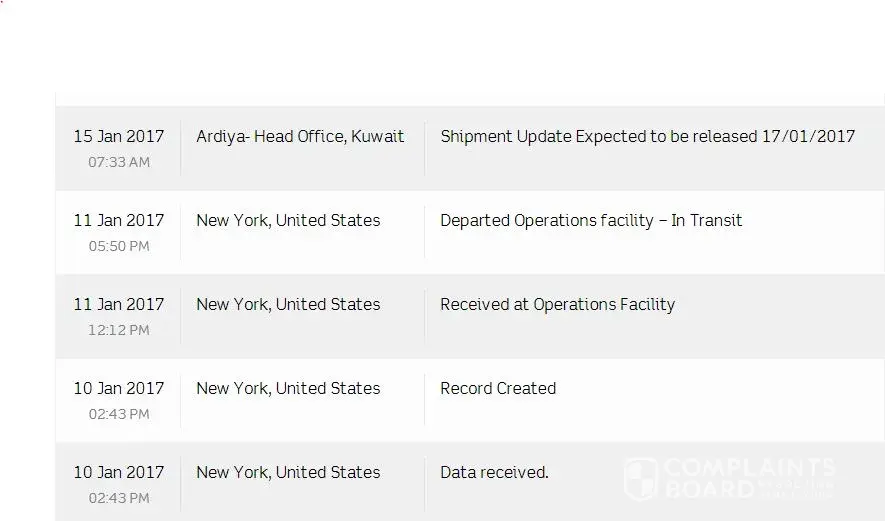The height and width of the screenshot is (521, 885).
Task: Click the 07:33 AM timestamp
Action: (x=119, y=162)
